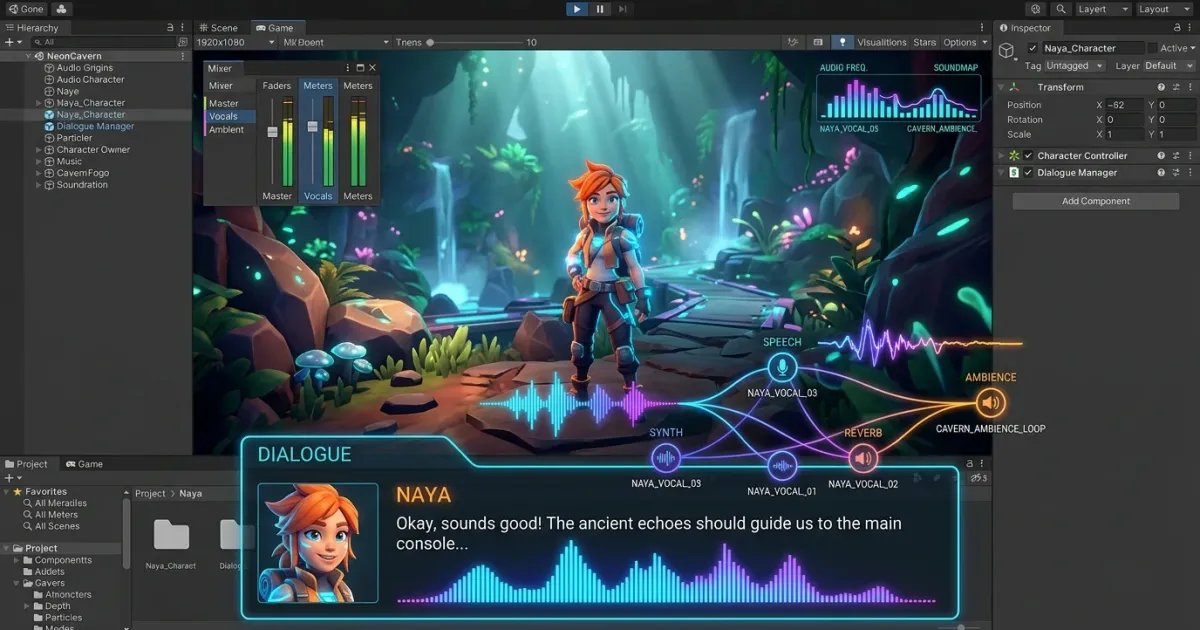
Task: Click the Stars button in Game toolbar
Action: click(925, 42)
